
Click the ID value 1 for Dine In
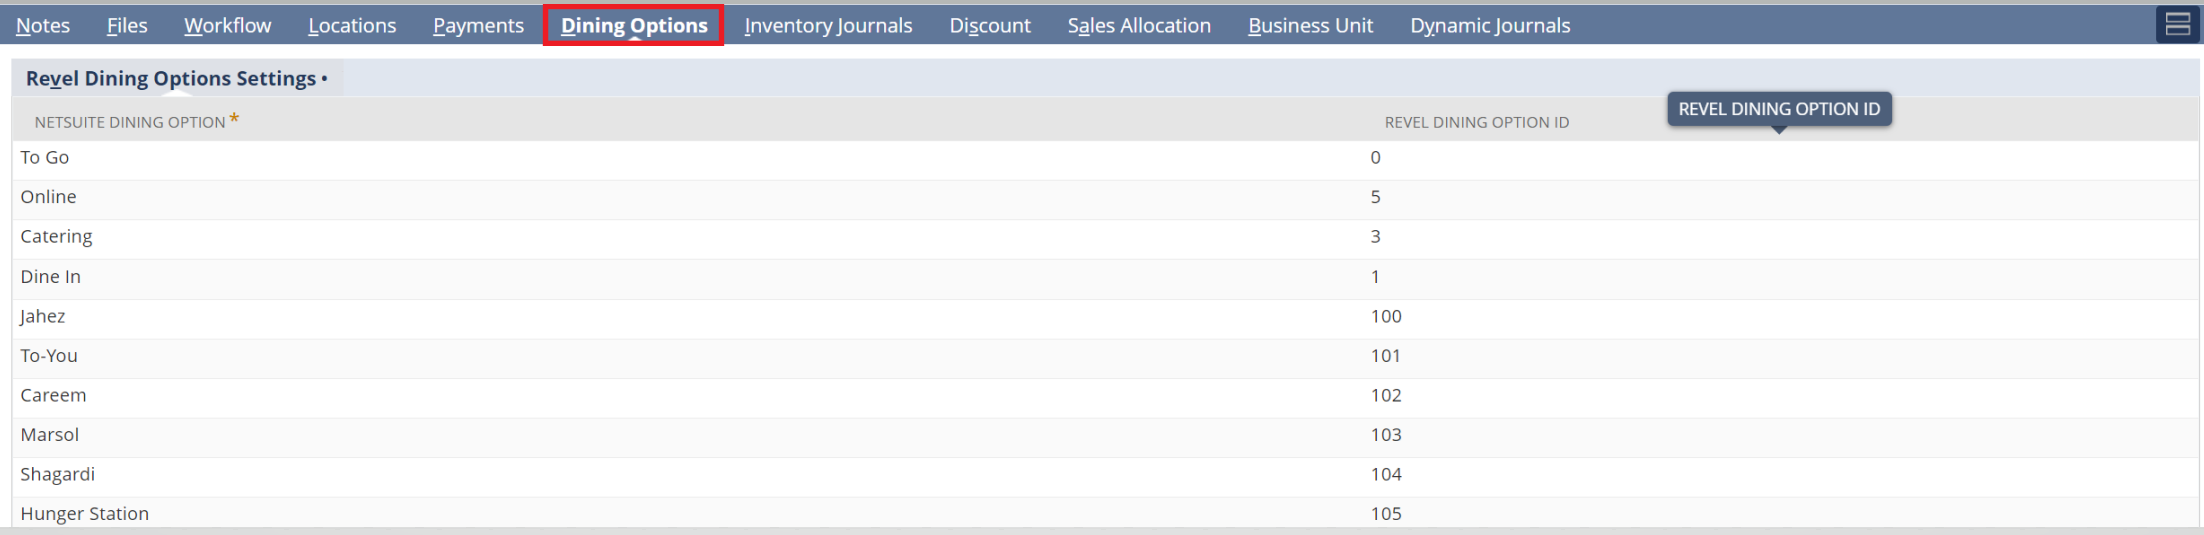pyautogui.click(x=1375, y=276)
